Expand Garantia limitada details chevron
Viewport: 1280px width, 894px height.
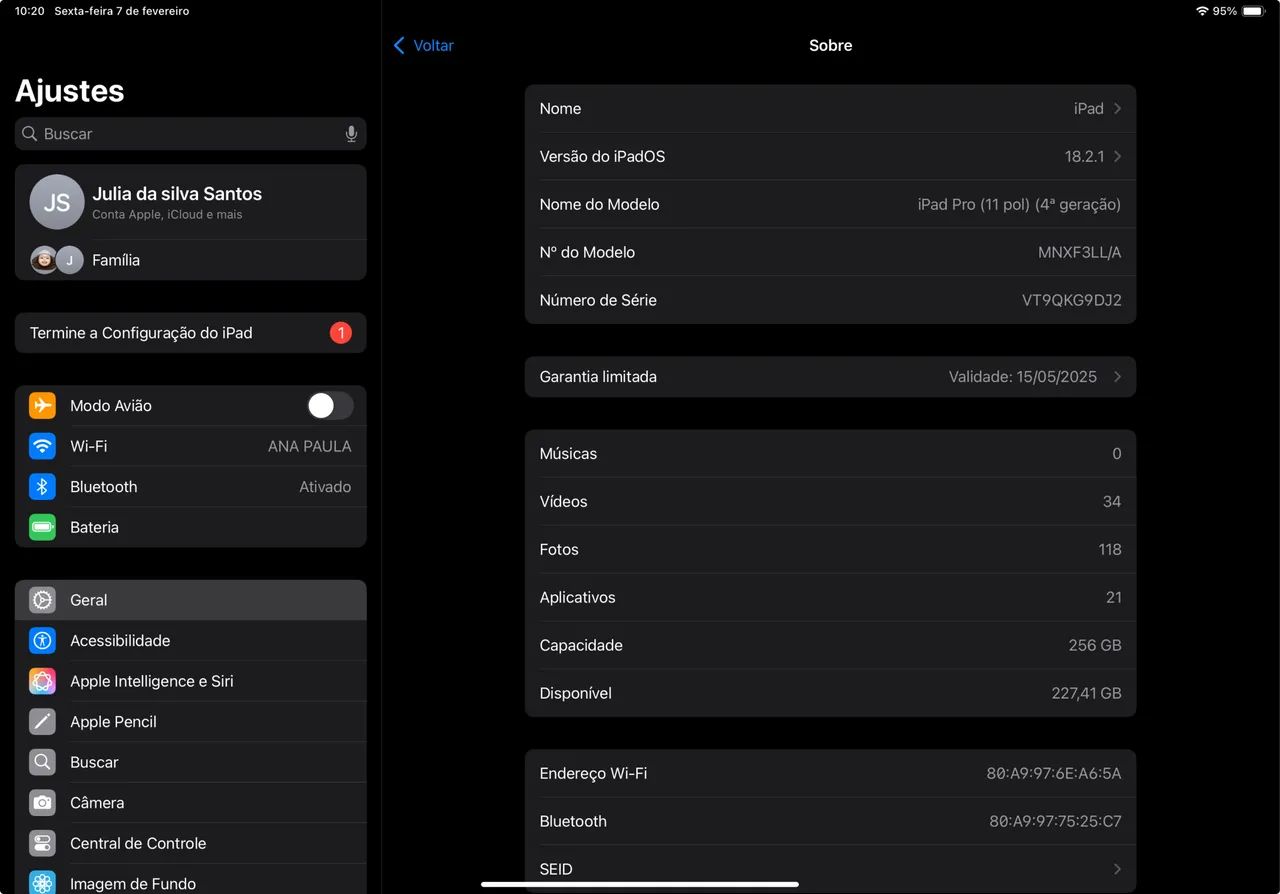1117,377
